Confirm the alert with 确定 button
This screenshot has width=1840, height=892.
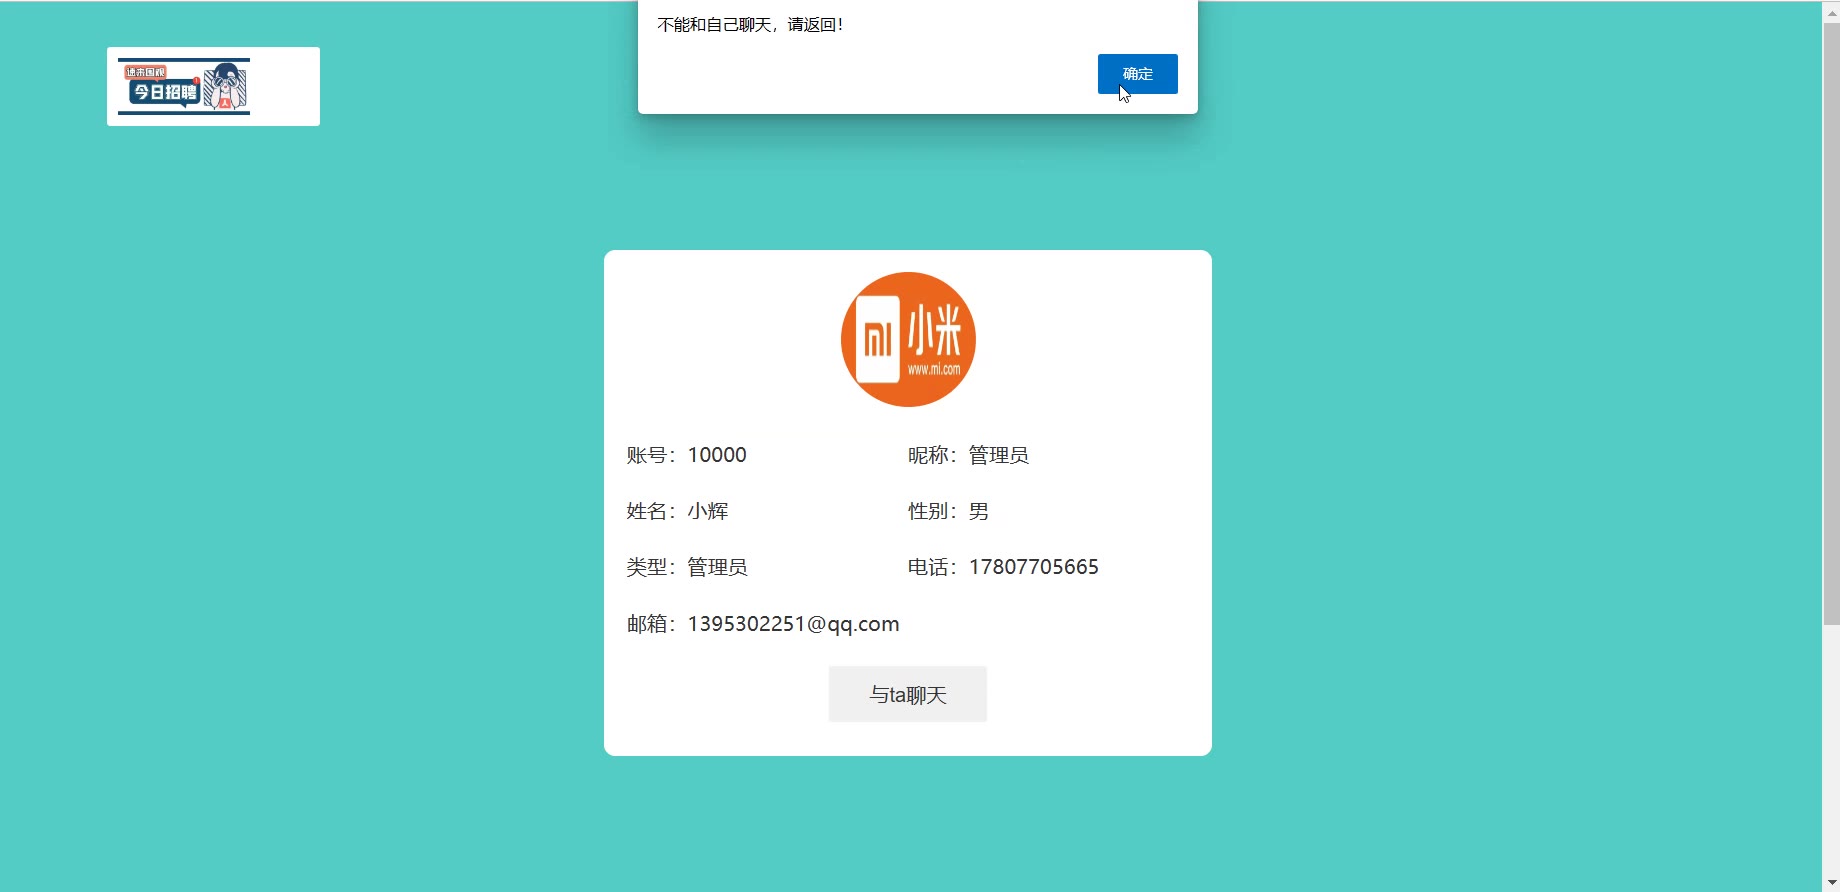[1137, 74]
